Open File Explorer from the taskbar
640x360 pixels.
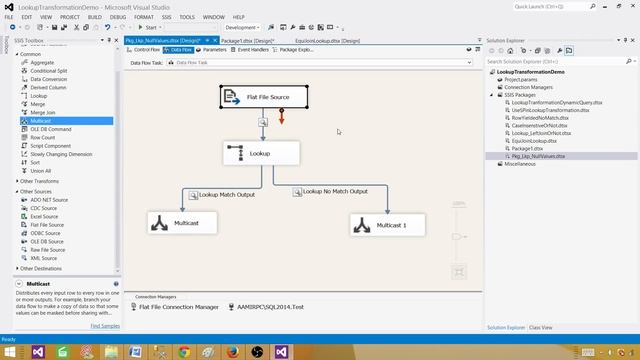tap(111, 352)
